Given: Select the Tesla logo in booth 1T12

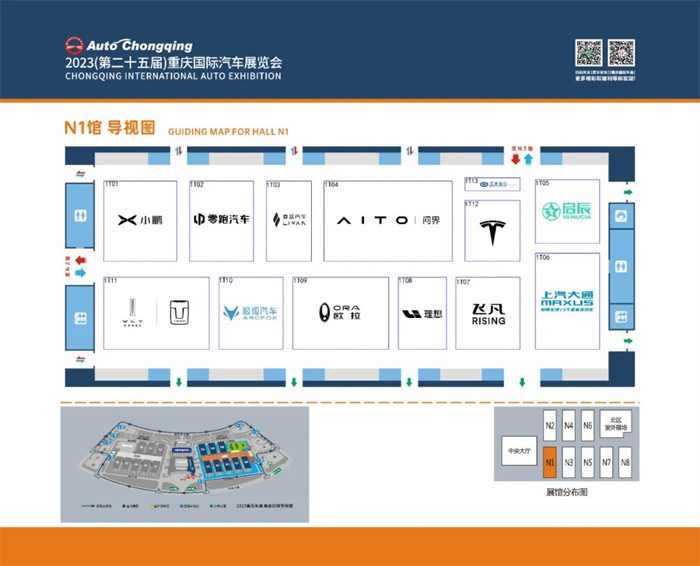Looking at the screenshot, I should [x=492, y=233].
